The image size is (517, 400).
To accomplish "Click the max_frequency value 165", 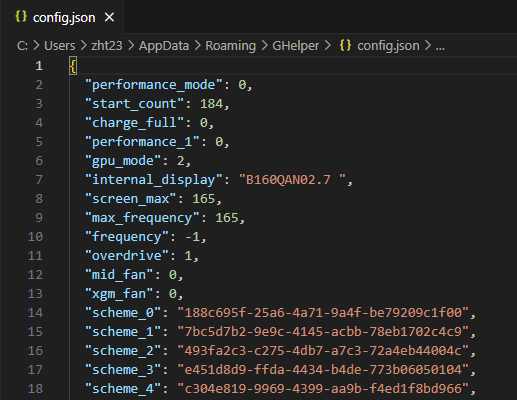I will point(227,218).
